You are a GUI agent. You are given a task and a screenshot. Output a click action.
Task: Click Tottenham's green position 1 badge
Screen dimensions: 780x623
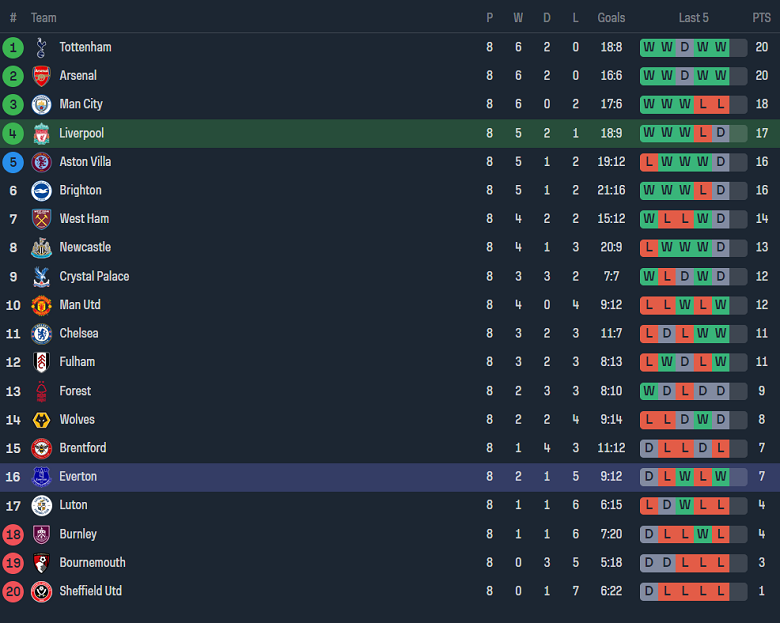pyautogui.click(x=13, y=47)
